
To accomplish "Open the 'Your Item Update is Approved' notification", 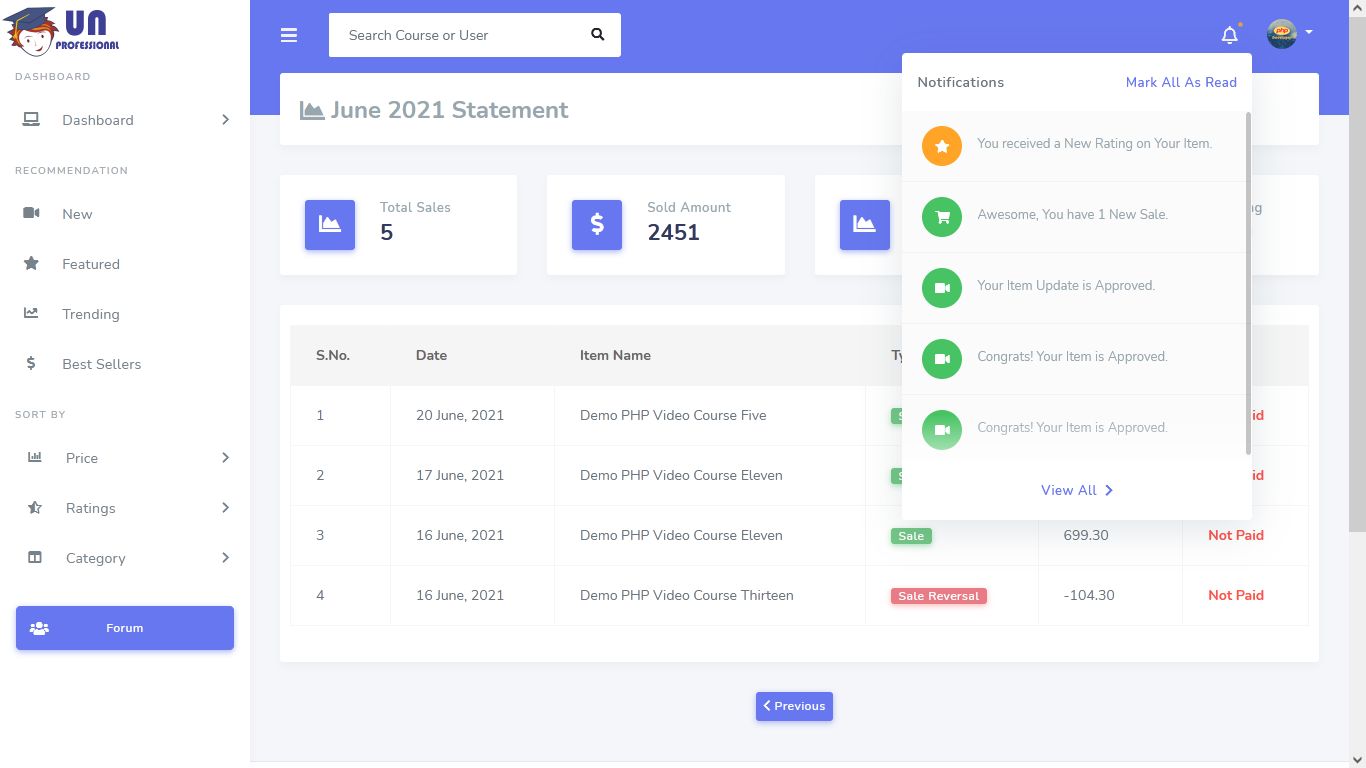I will (1074, 288).
